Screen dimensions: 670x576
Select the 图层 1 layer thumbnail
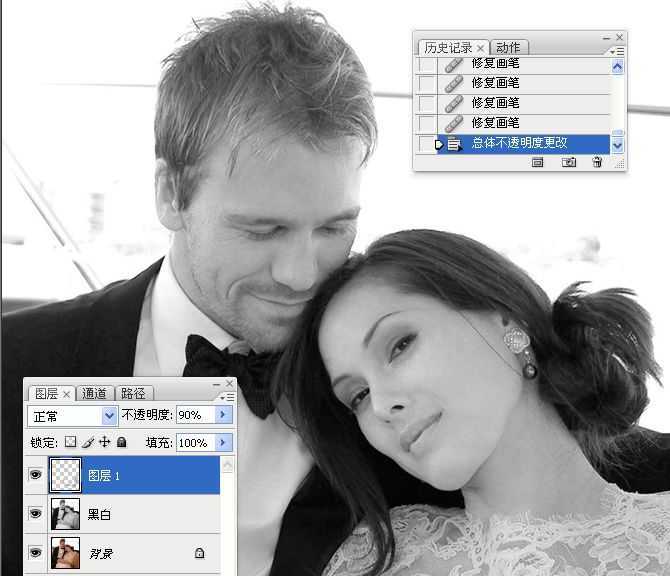[x=65, y=474]
